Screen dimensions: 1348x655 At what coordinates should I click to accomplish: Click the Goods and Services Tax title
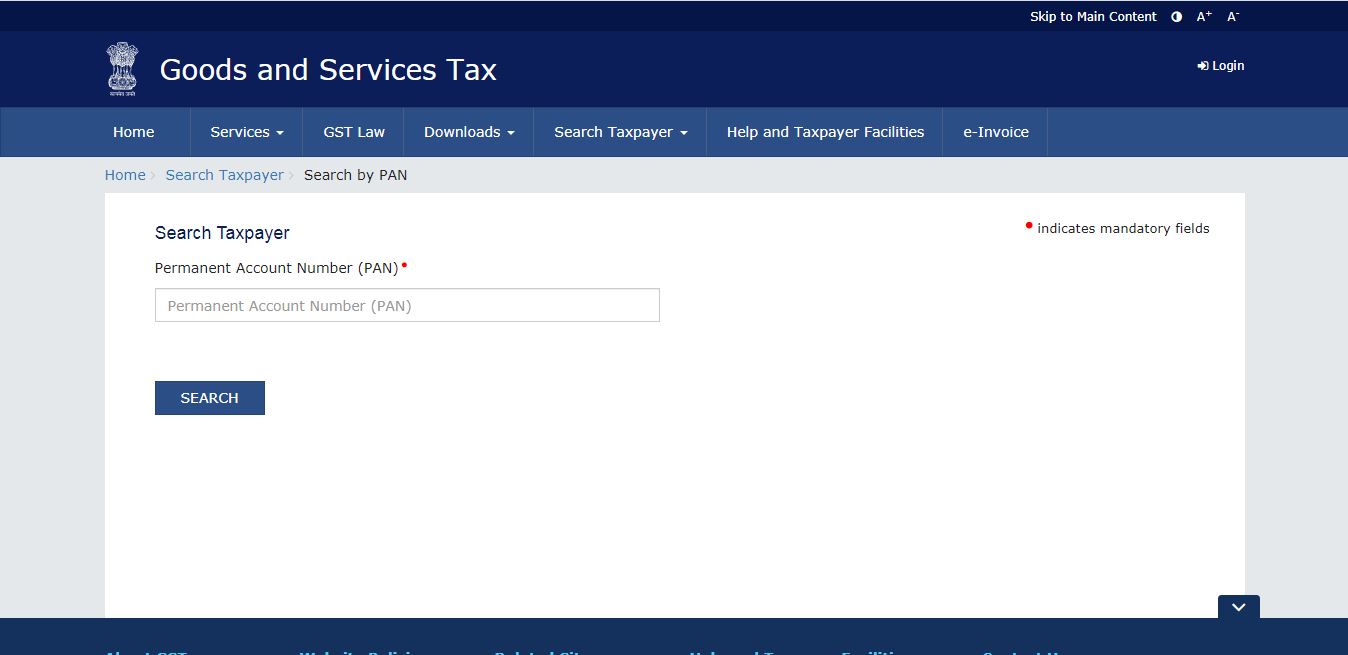coord(328,70)
